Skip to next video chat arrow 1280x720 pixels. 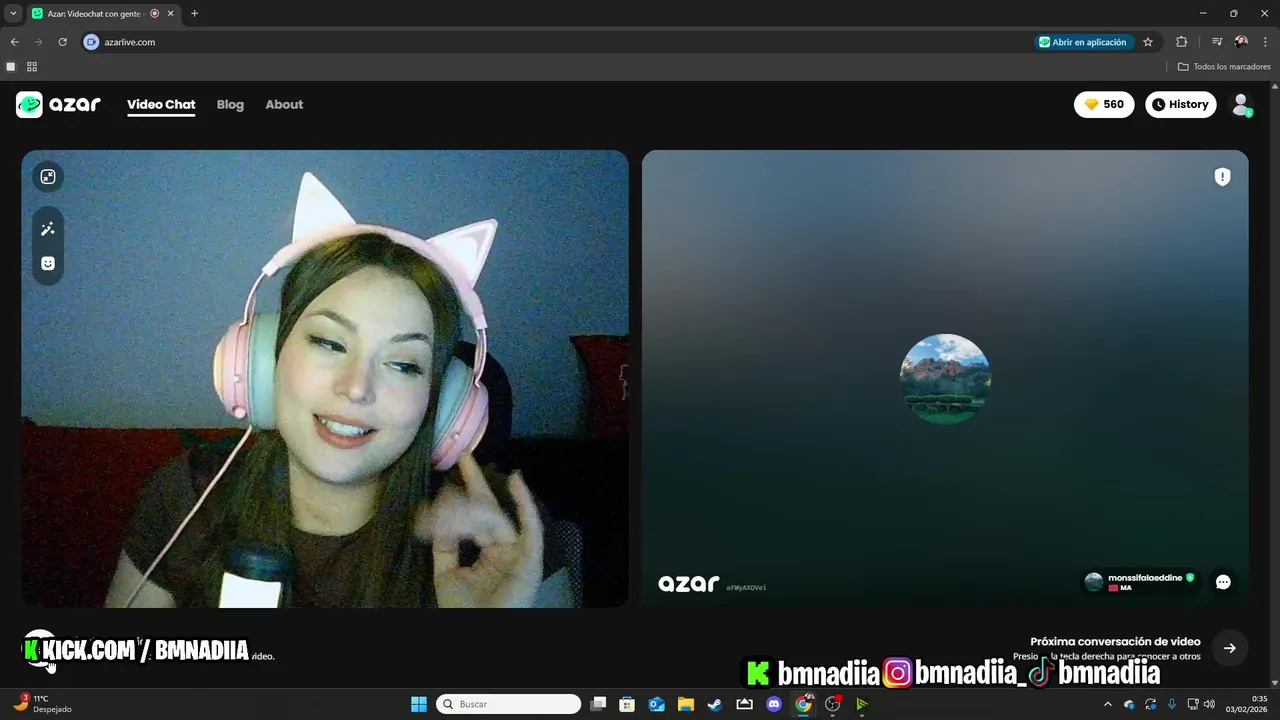(1229, 648)
